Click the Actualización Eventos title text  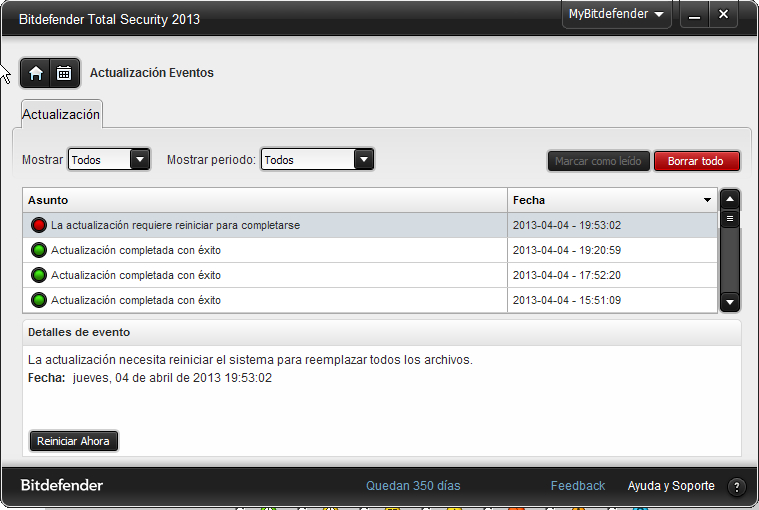click(x=152, y=73)
